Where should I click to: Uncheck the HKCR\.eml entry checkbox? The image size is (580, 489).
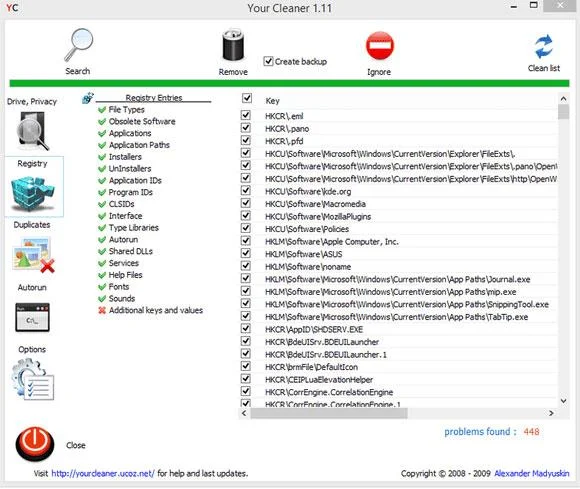point(246,115)
